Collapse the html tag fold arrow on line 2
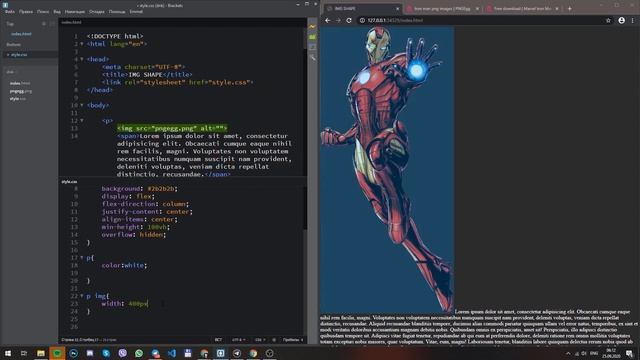 tap(82, 44)
